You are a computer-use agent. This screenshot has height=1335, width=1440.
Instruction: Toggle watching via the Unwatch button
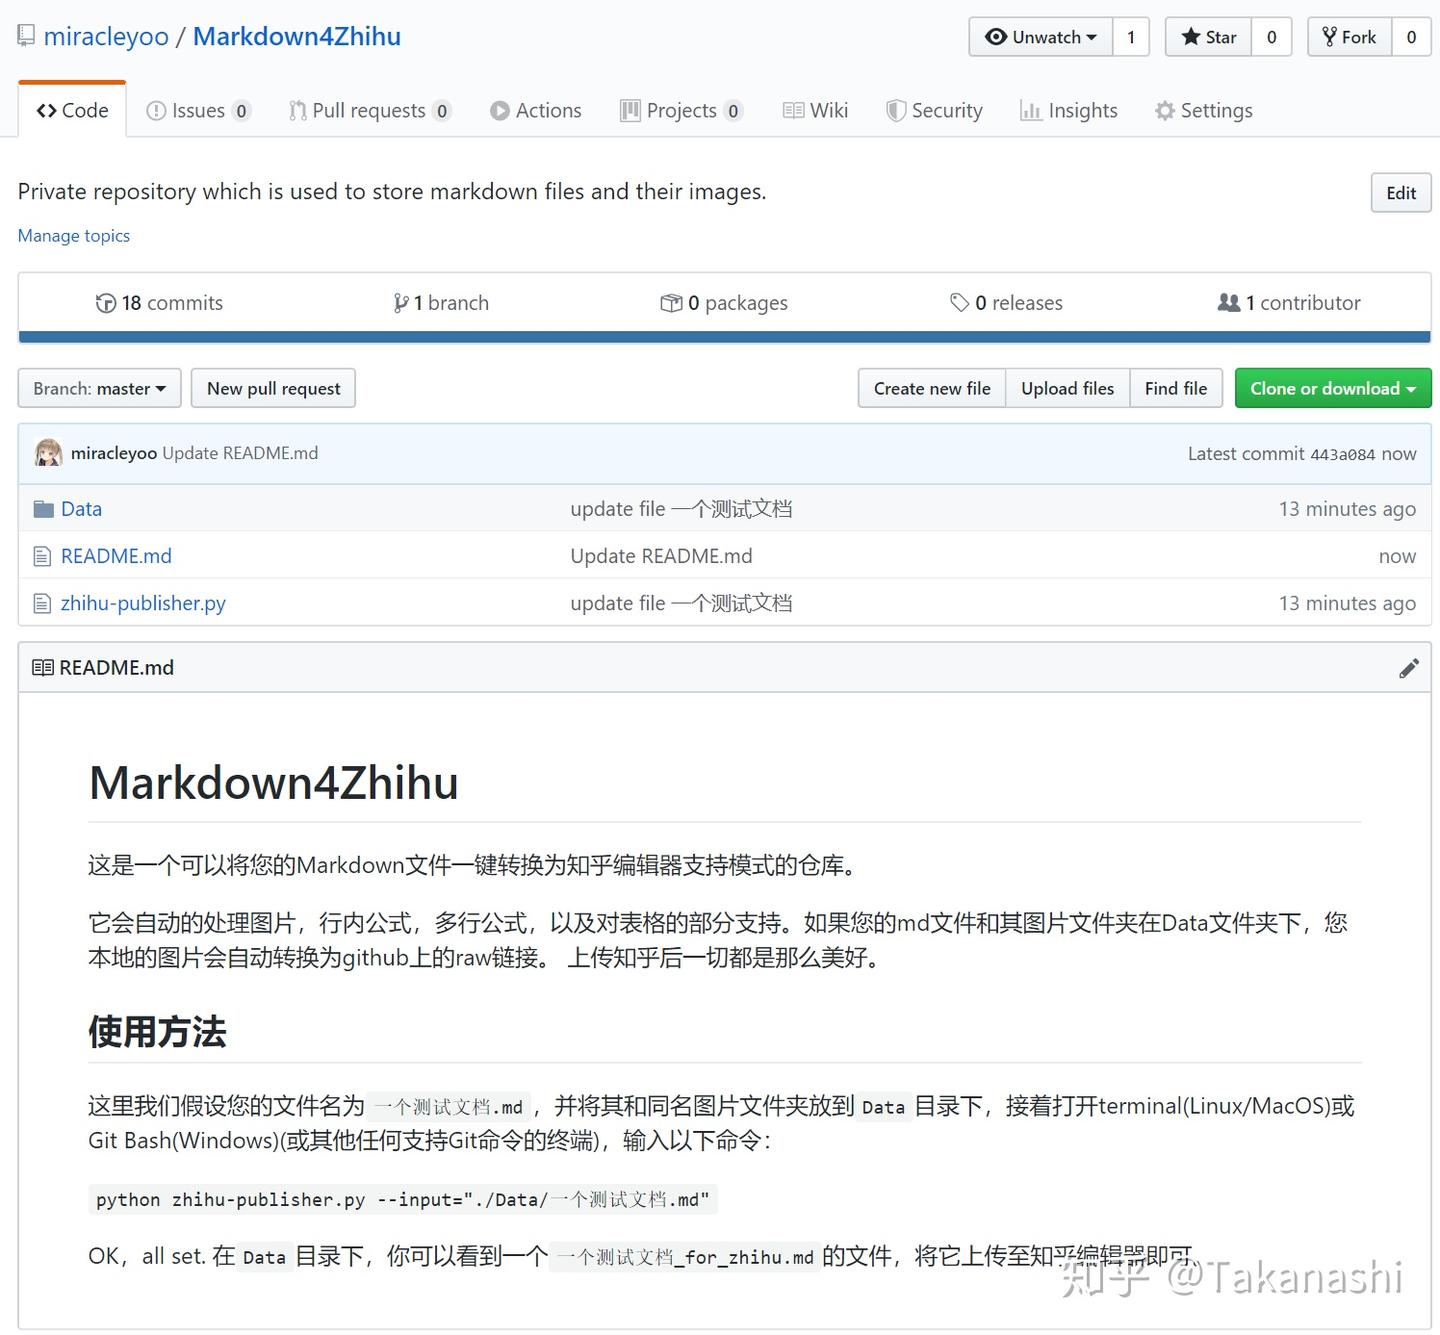[1039, 37]
